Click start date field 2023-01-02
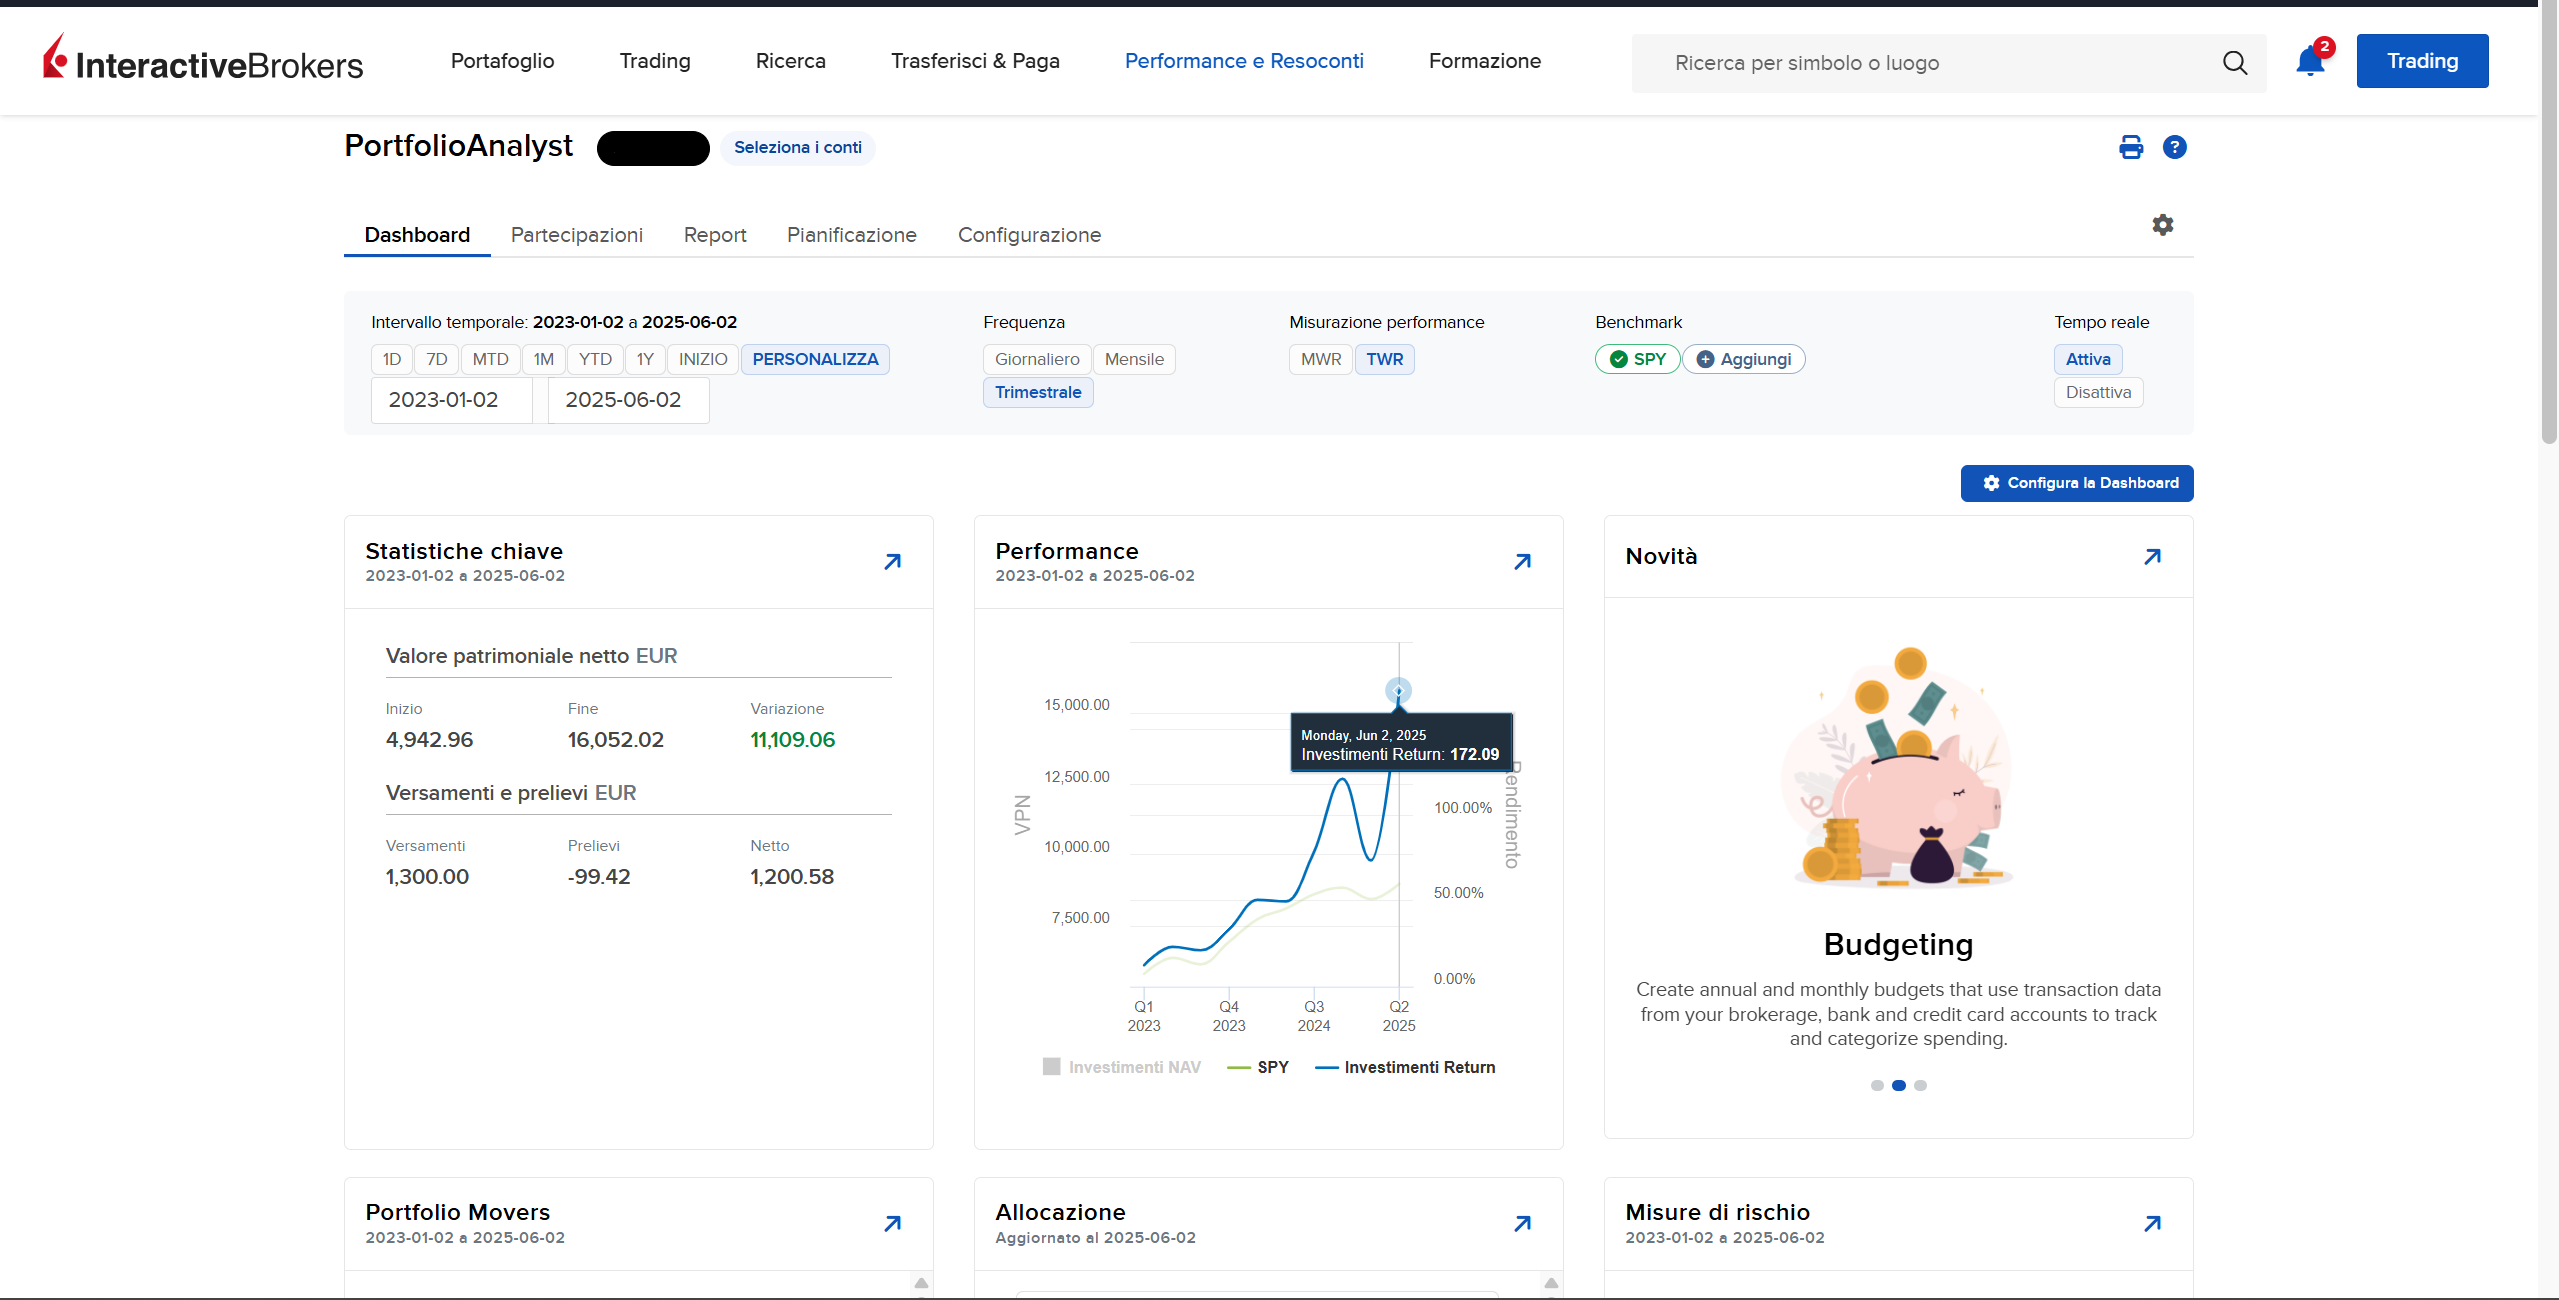 tap(451, 400)
